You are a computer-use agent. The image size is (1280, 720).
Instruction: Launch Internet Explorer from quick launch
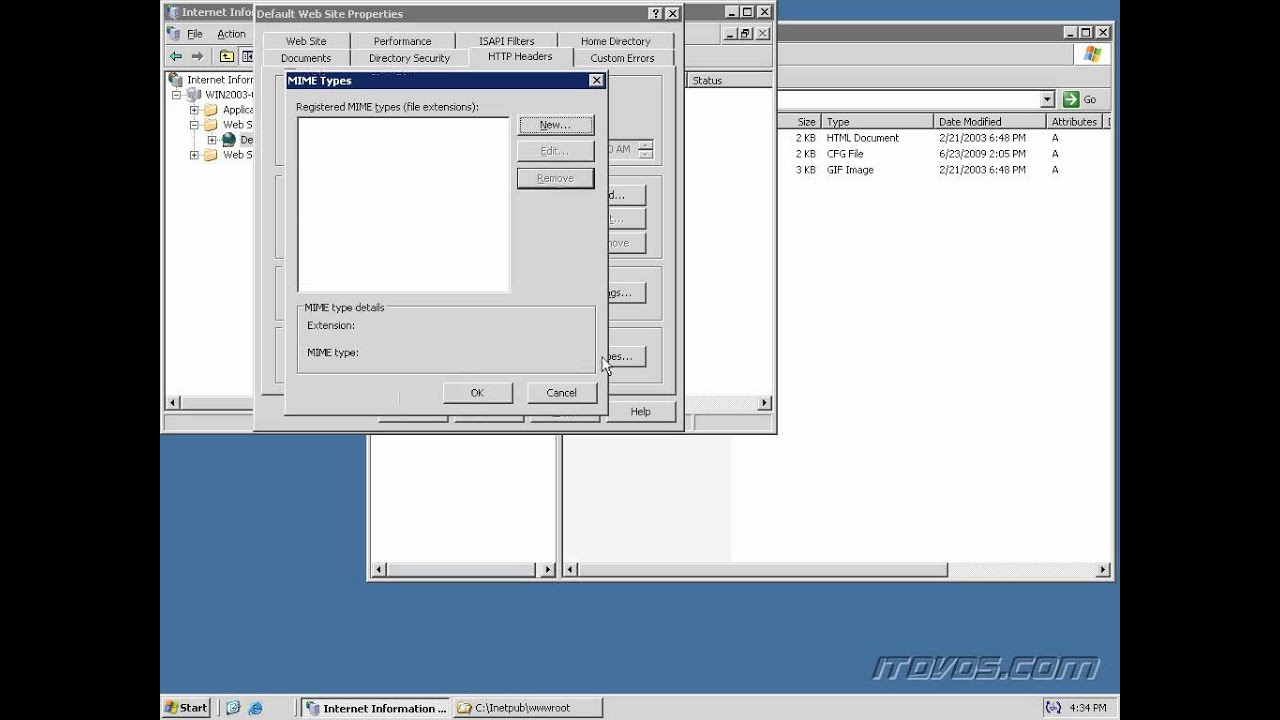(255, 708)
